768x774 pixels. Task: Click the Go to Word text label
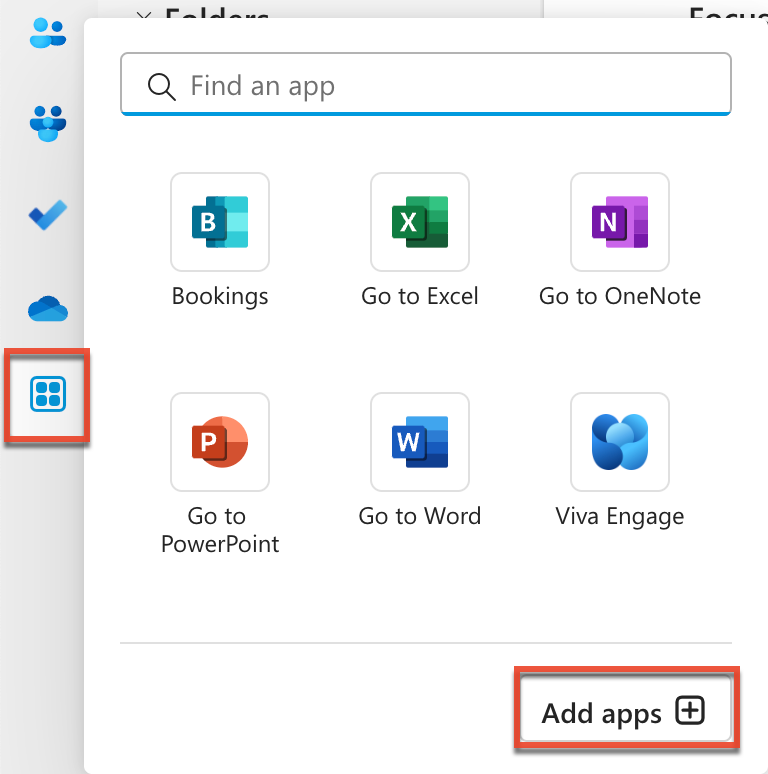pyautogui.click(x=420, y=516)
